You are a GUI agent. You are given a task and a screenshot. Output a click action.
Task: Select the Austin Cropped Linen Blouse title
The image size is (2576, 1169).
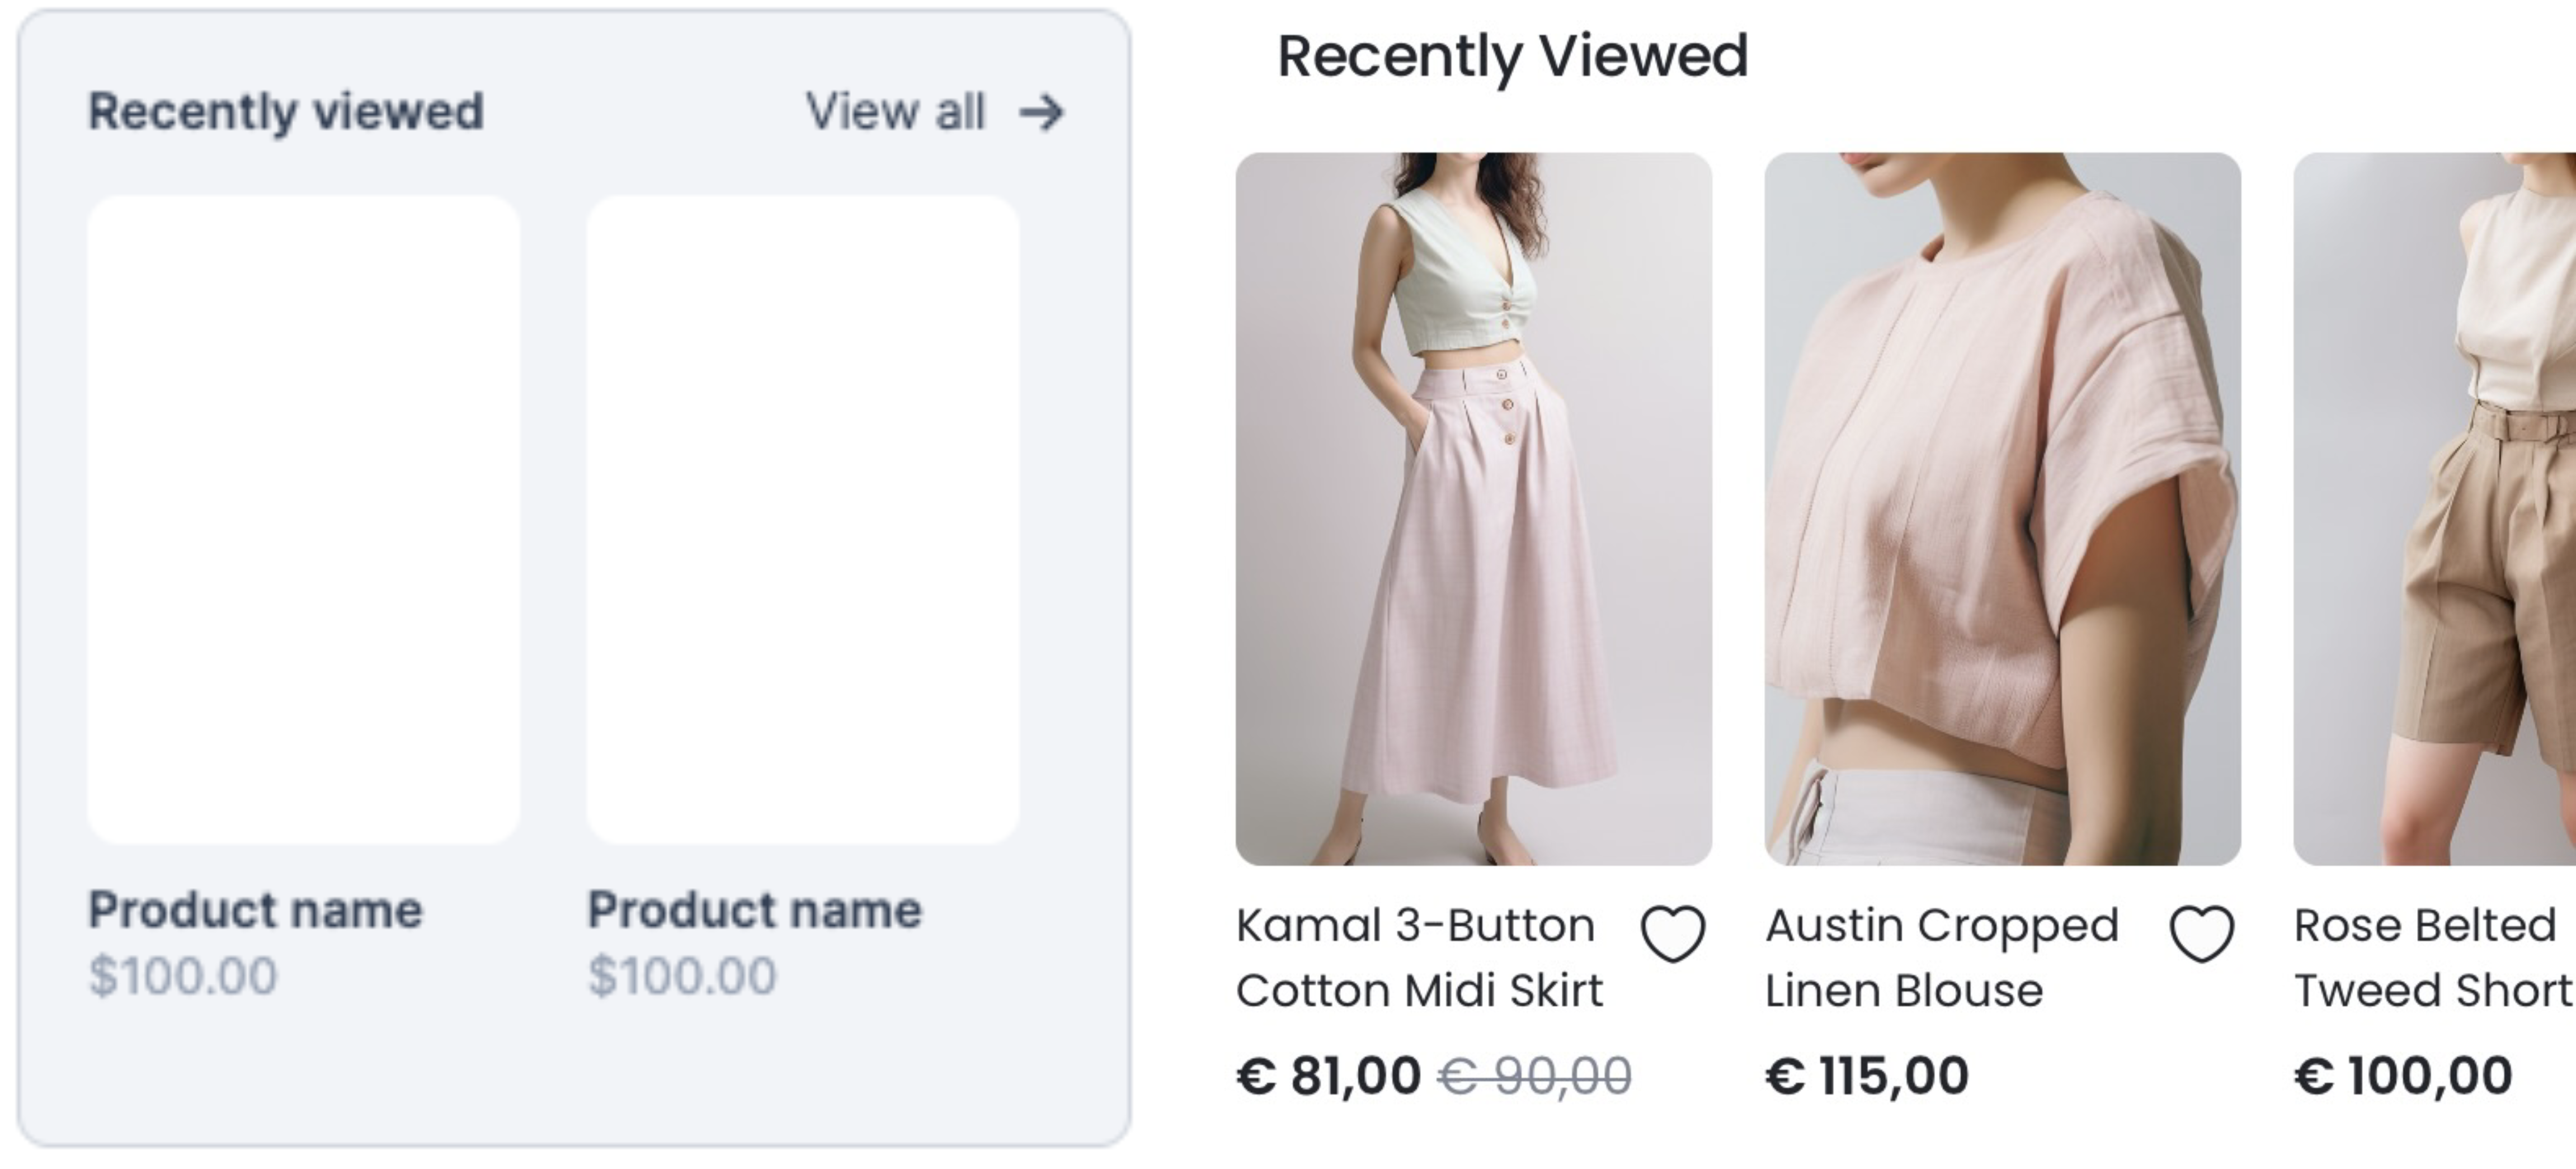(x=1941, y=958)
